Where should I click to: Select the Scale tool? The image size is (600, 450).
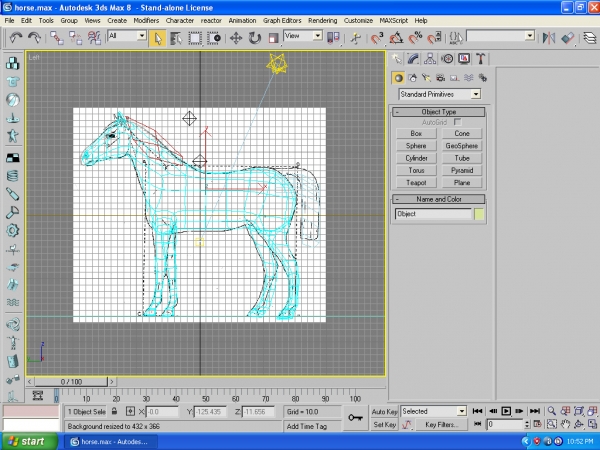coord(273,38)
